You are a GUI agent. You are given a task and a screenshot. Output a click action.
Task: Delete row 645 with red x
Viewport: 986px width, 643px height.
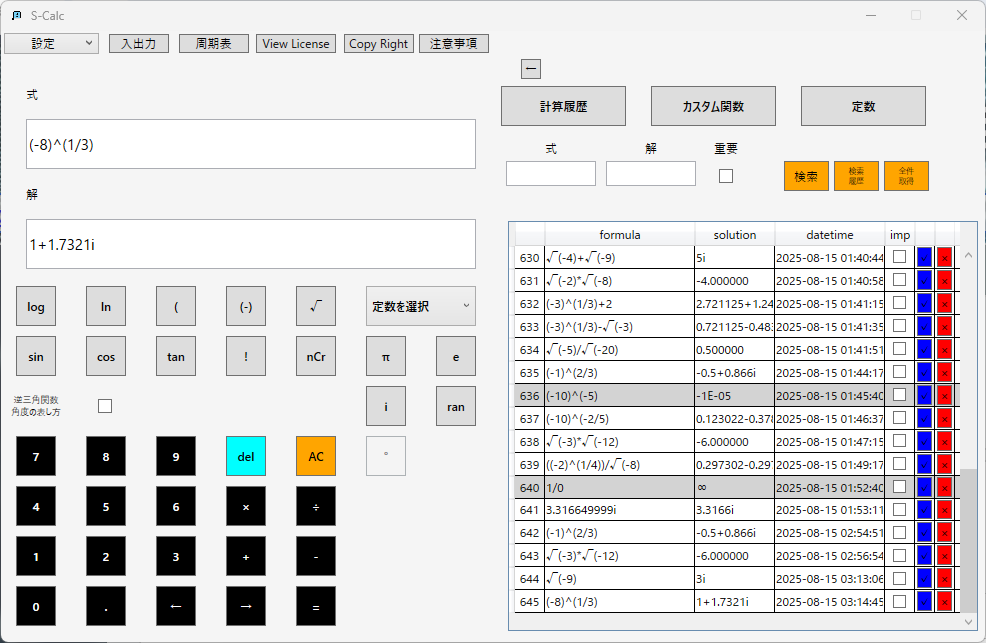tap(944, 602)
